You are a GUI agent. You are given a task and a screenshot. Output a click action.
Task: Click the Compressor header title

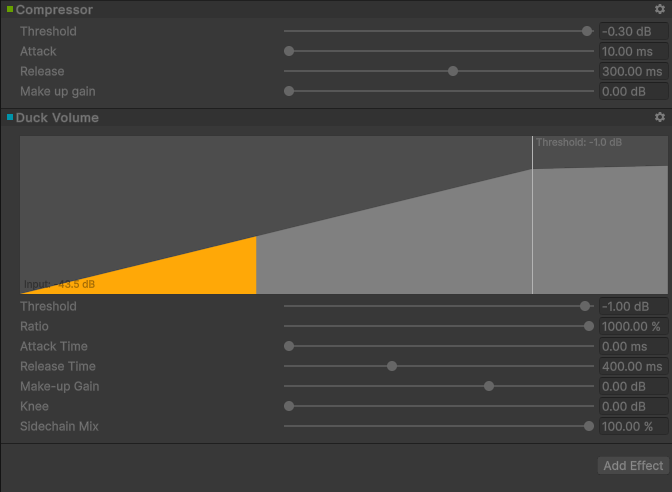[x=54, y=10]
